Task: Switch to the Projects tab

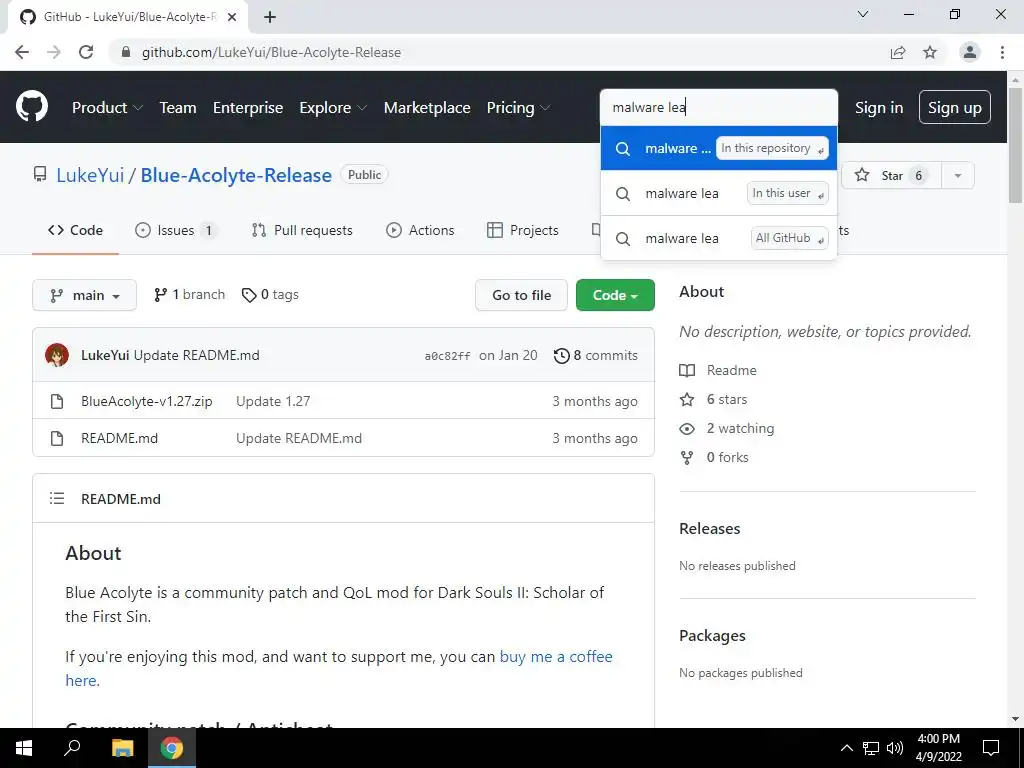Action: pos(522,230)
